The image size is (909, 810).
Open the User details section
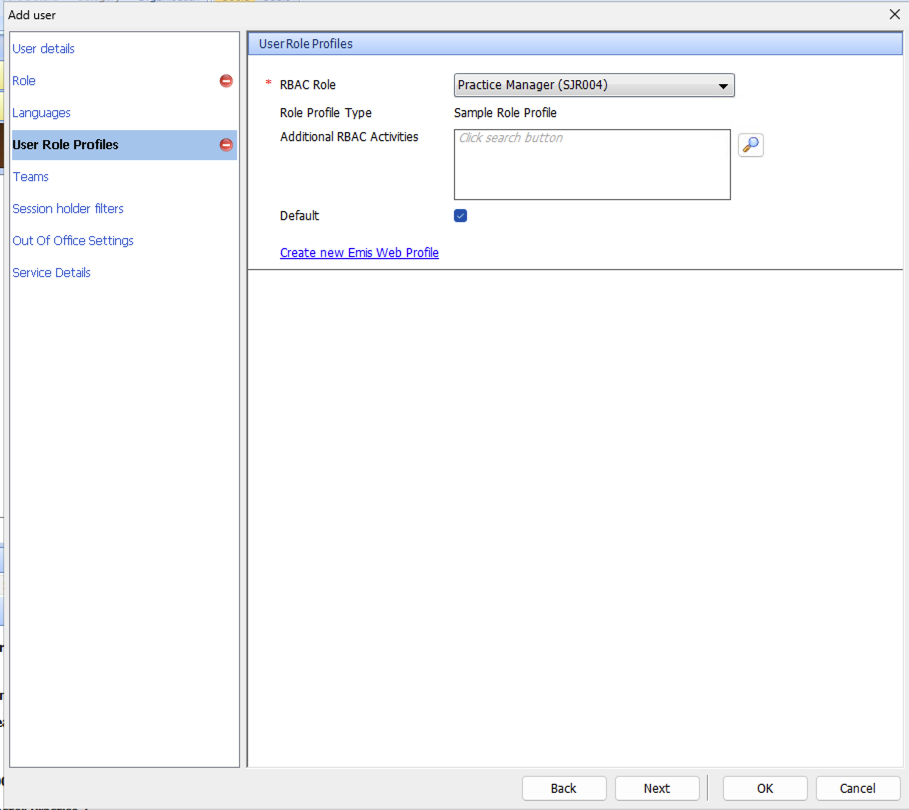[x=43, y=49]
